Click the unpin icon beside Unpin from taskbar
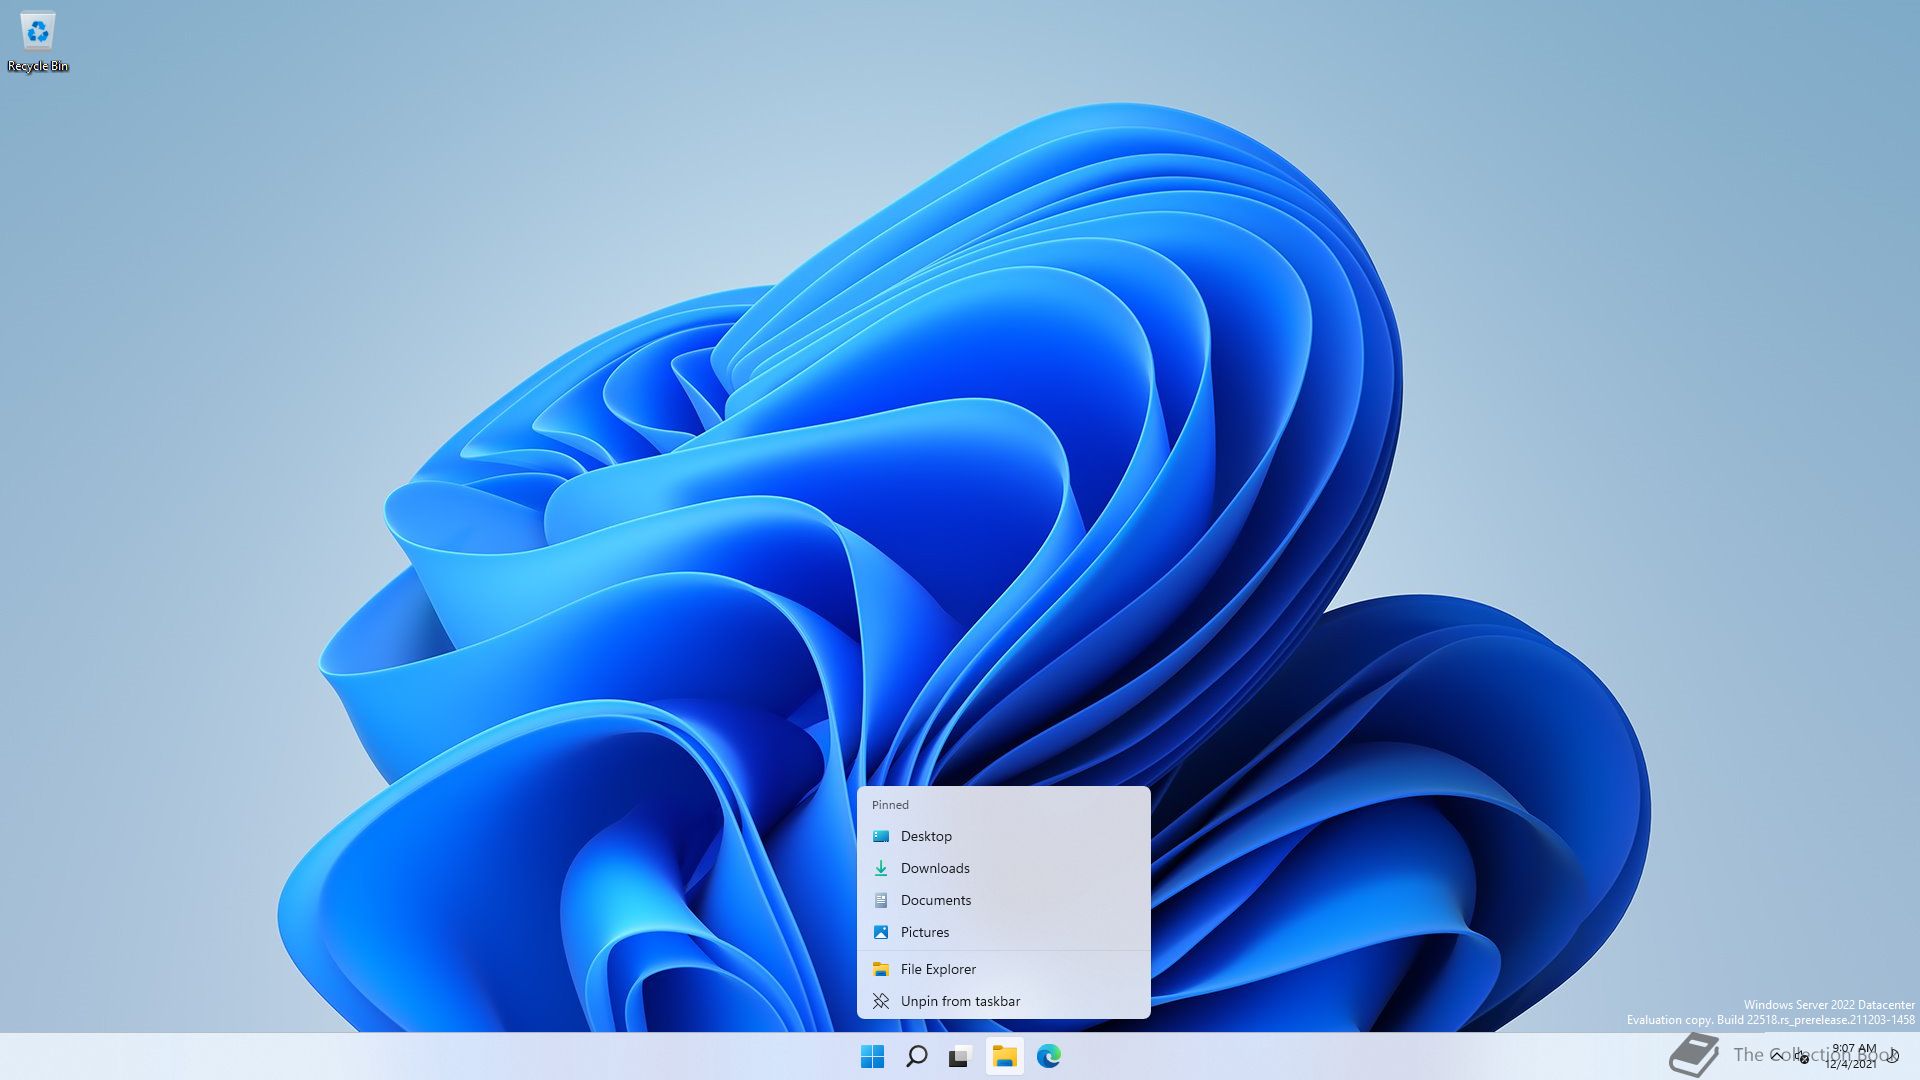 click(881, 1001)
